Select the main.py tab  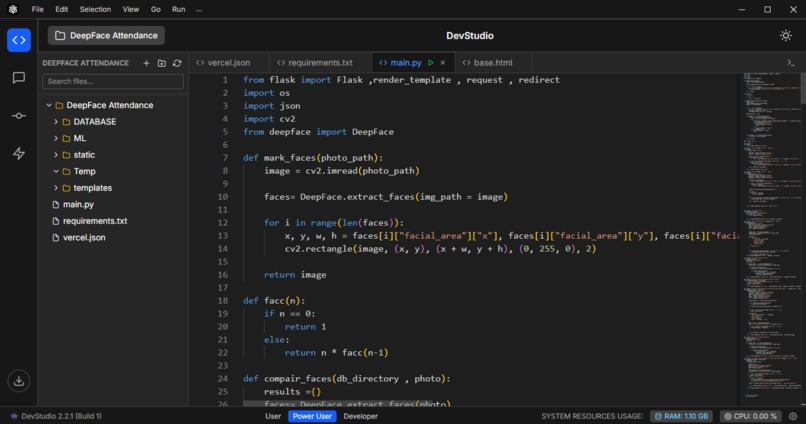tap(405, 63)
